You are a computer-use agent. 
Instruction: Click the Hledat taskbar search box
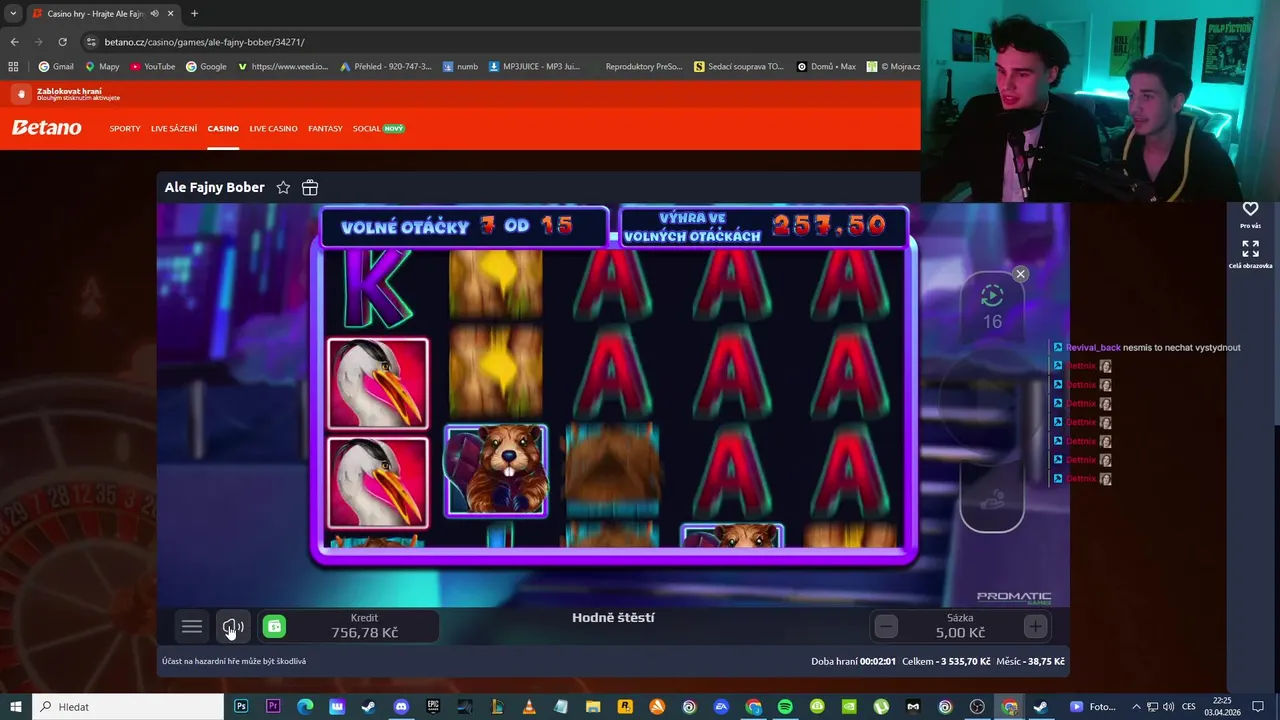point(130,707)
